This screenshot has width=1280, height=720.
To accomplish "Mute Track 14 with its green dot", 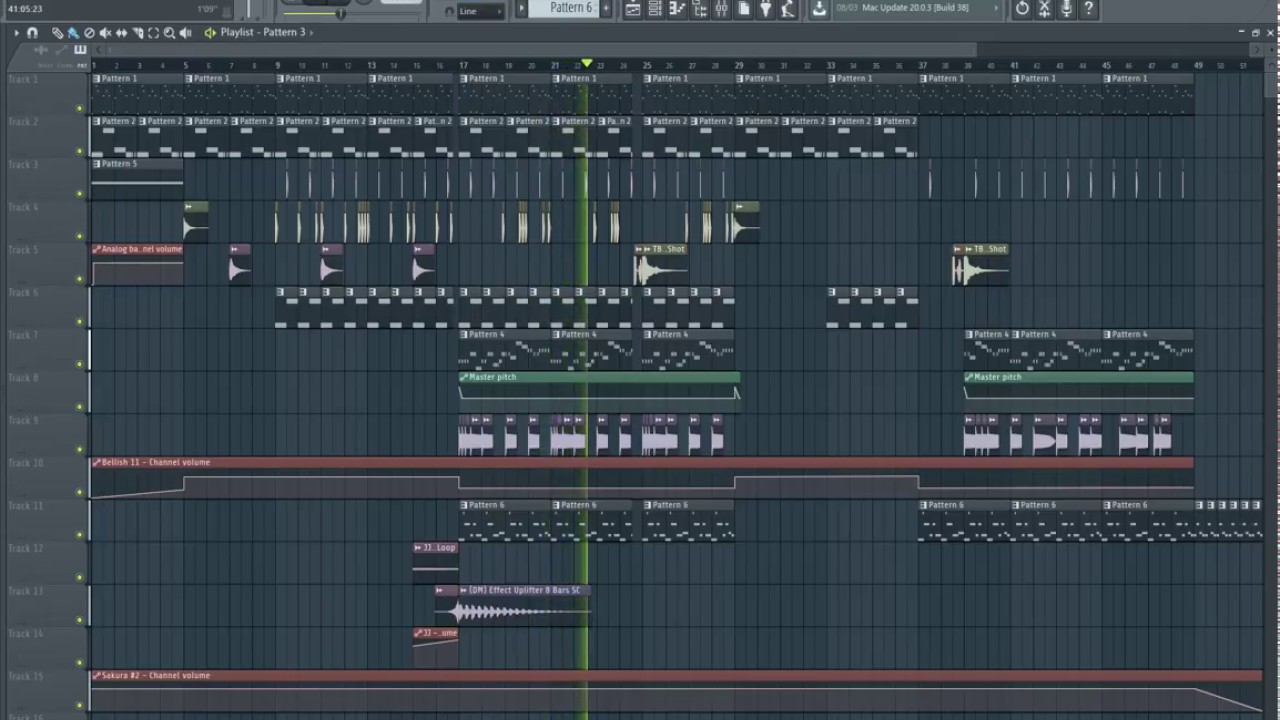I will (x=80, y=663).
